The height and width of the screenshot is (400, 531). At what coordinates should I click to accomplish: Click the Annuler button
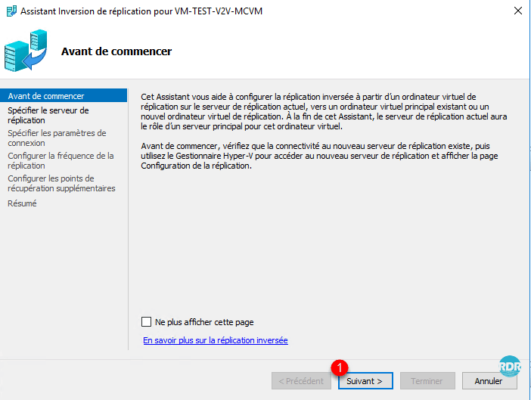click(489, 381)
